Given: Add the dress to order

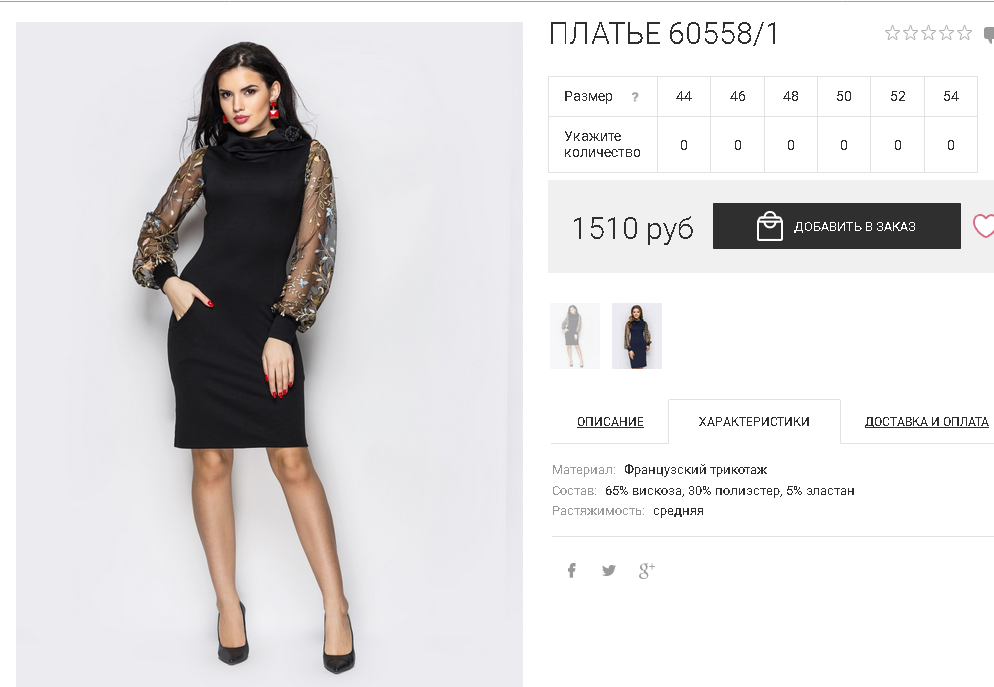Looking at the screenshot, I should (x=836, y=226).
